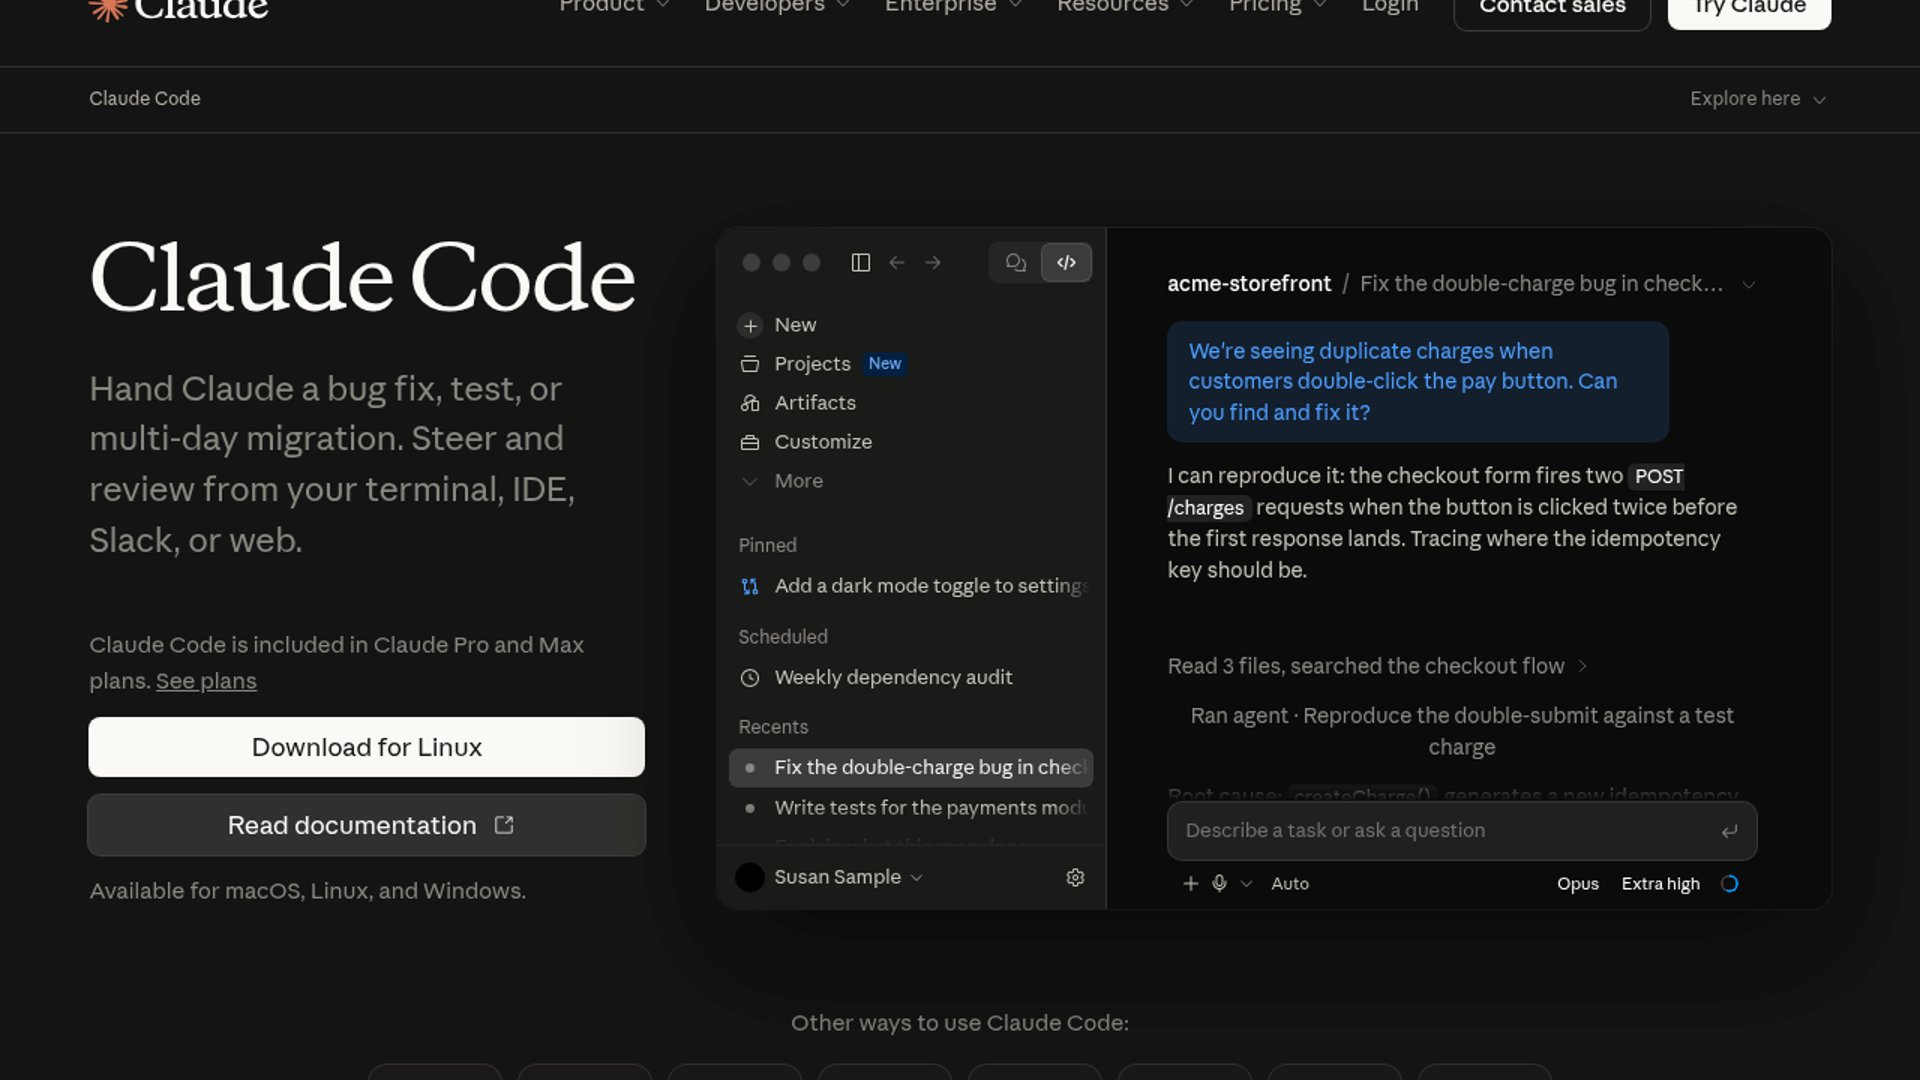Click the blue progress ring indicator
Viewport: 1920px width, 1080px height.
point(1729,884)
